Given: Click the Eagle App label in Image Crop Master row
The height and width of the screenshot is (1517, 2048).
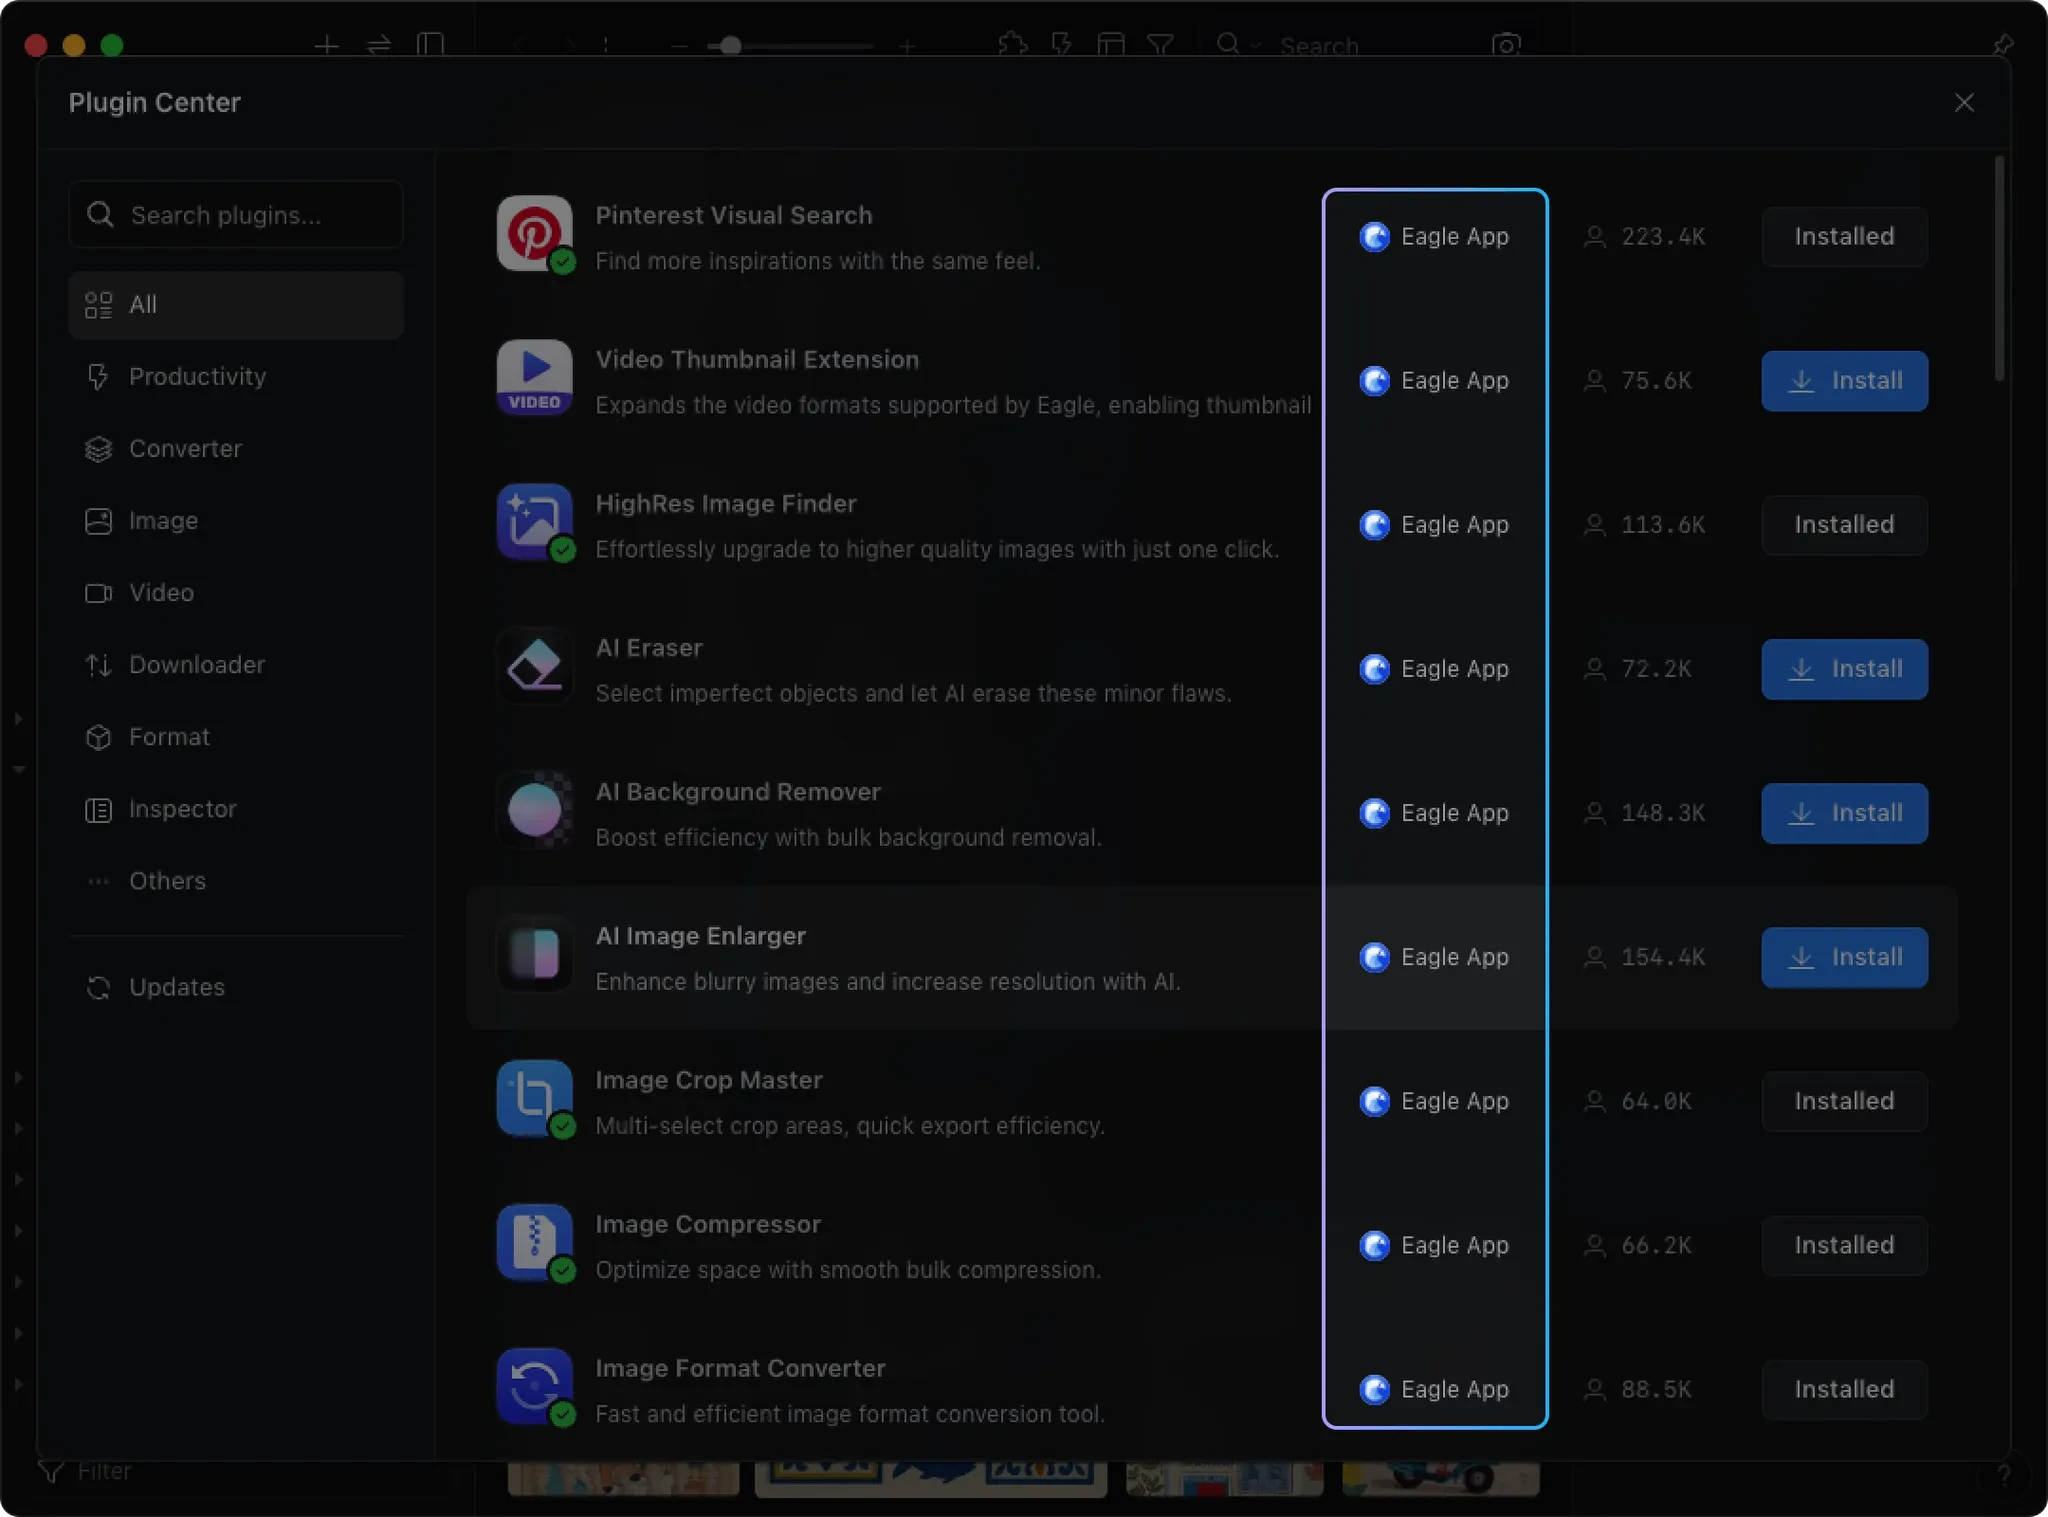Looking at the screenshot, I should [1454, 1101].
